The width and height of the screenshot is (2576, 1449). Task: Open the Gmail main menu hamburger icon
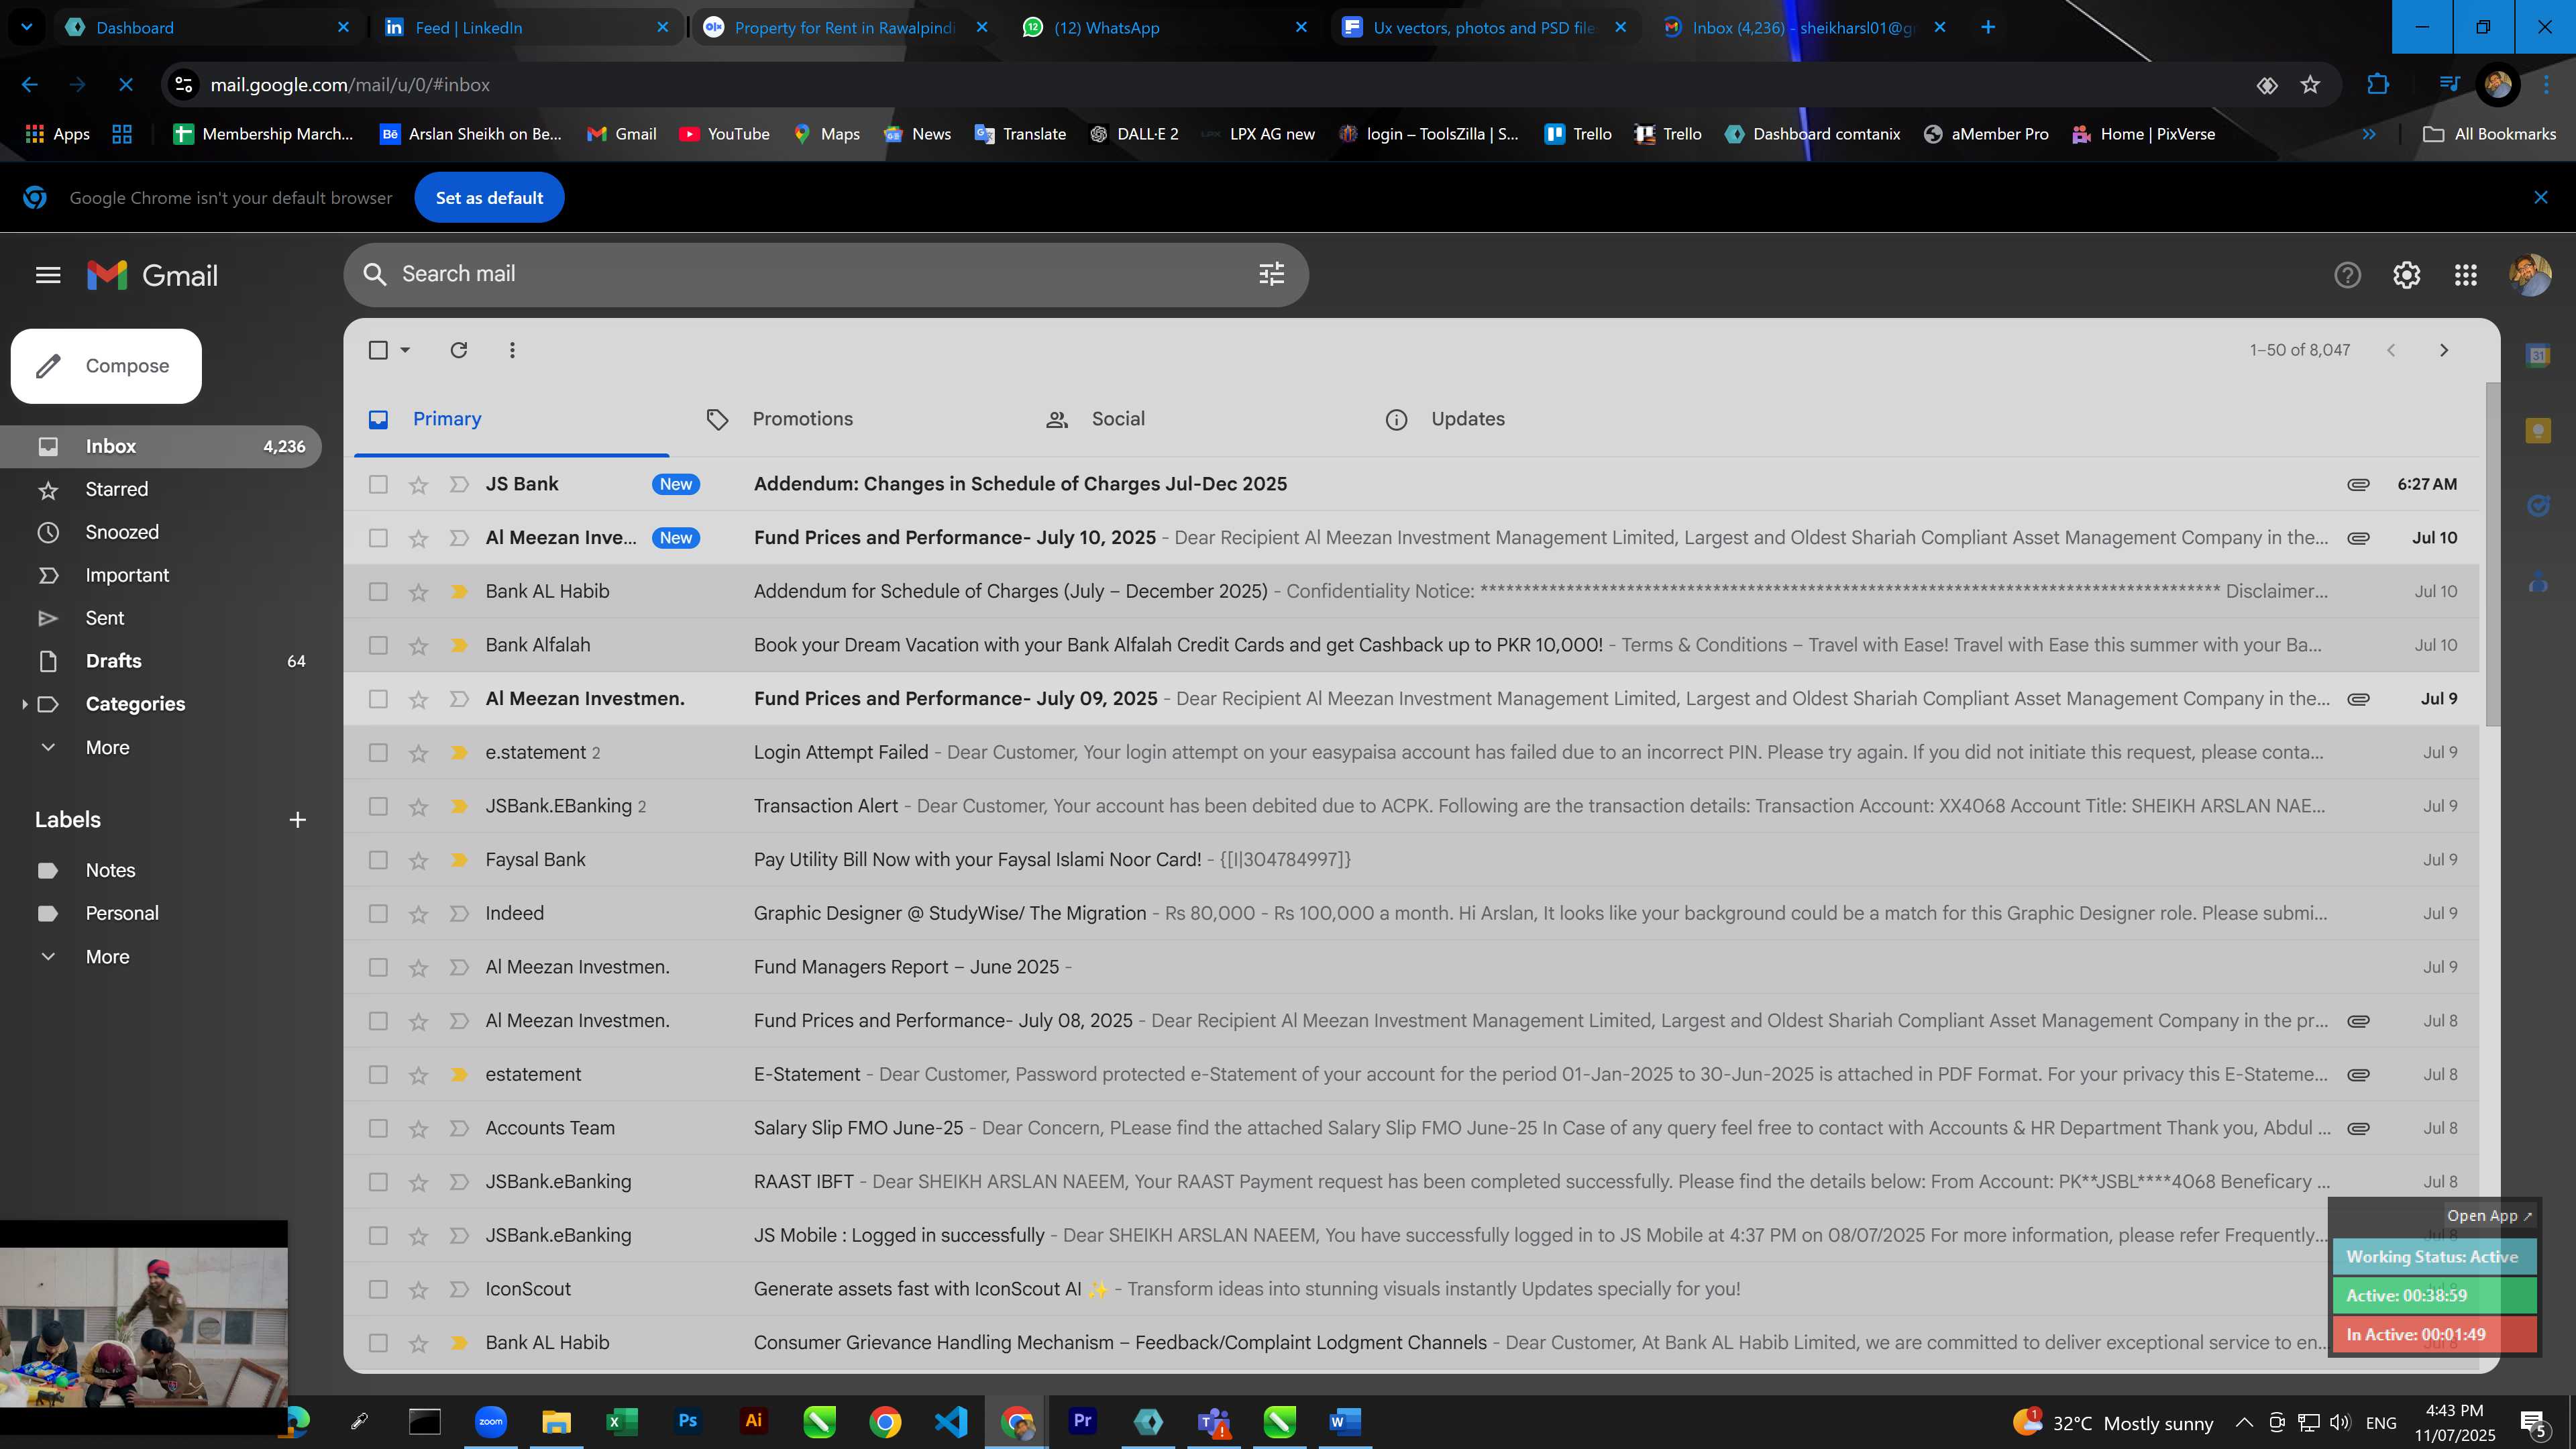coord(48,275)
